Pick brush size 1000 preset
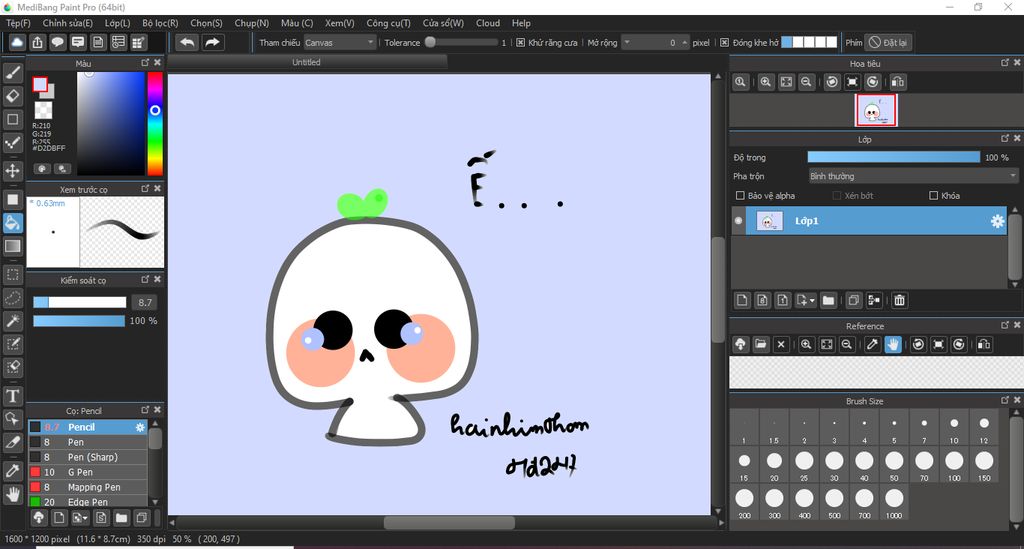1024x549 pixels. coord(894,502)
